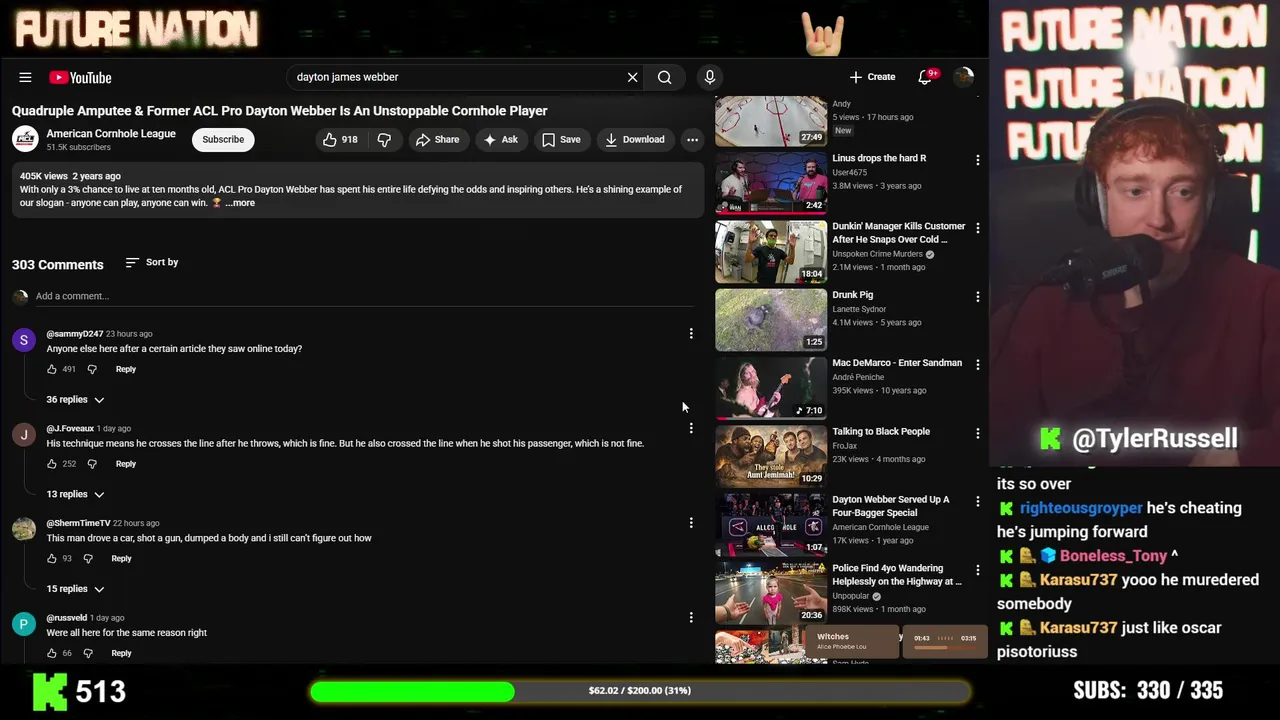Open options menu for @J.Foveaux comment
The width and height of the screenshot is (1280, 720).
click(691, 428)
